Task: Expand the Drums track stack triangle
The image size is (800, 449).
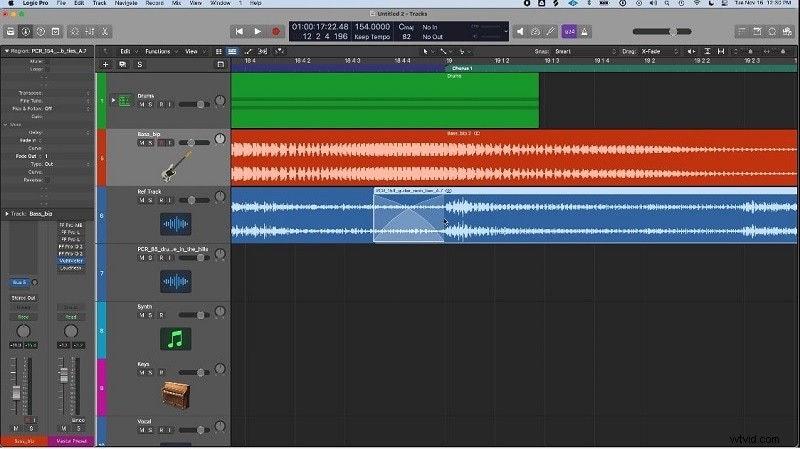Action: 113,100
